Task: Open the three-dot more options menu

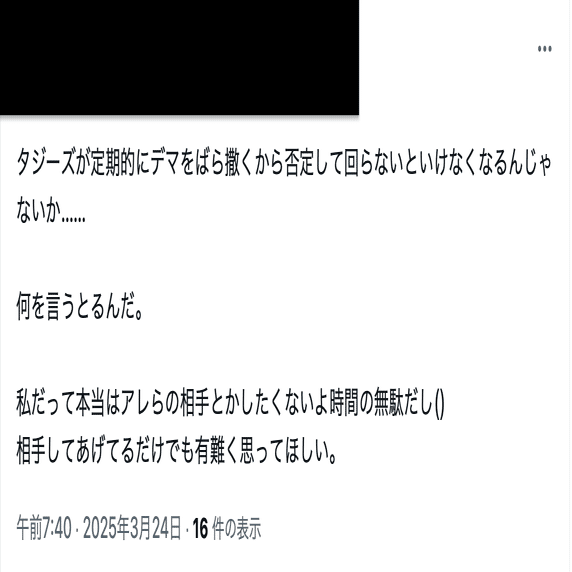Action: 544,49
